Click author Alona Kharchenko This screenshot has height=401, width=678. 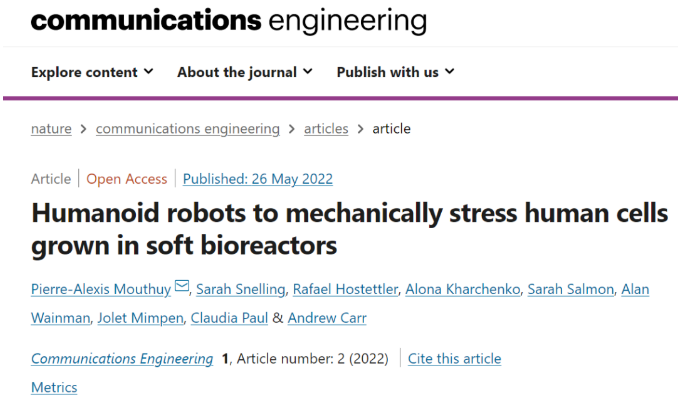[x=462, y=289]
